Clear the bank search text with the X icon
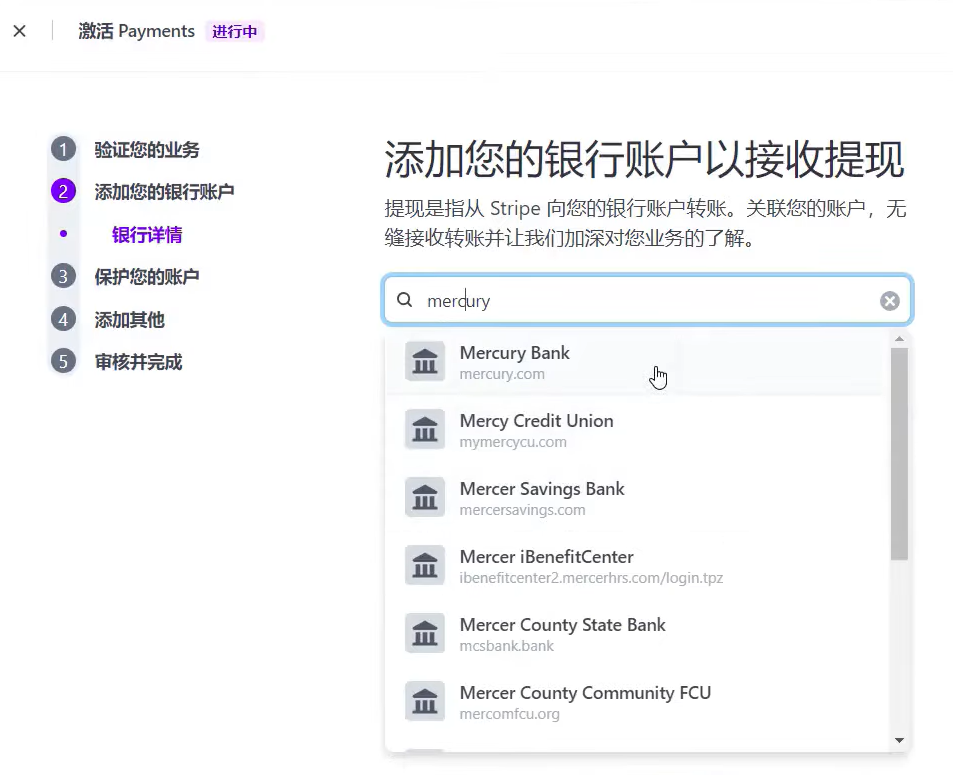Screen dimensions: 953x775 [x=890, y=300]
